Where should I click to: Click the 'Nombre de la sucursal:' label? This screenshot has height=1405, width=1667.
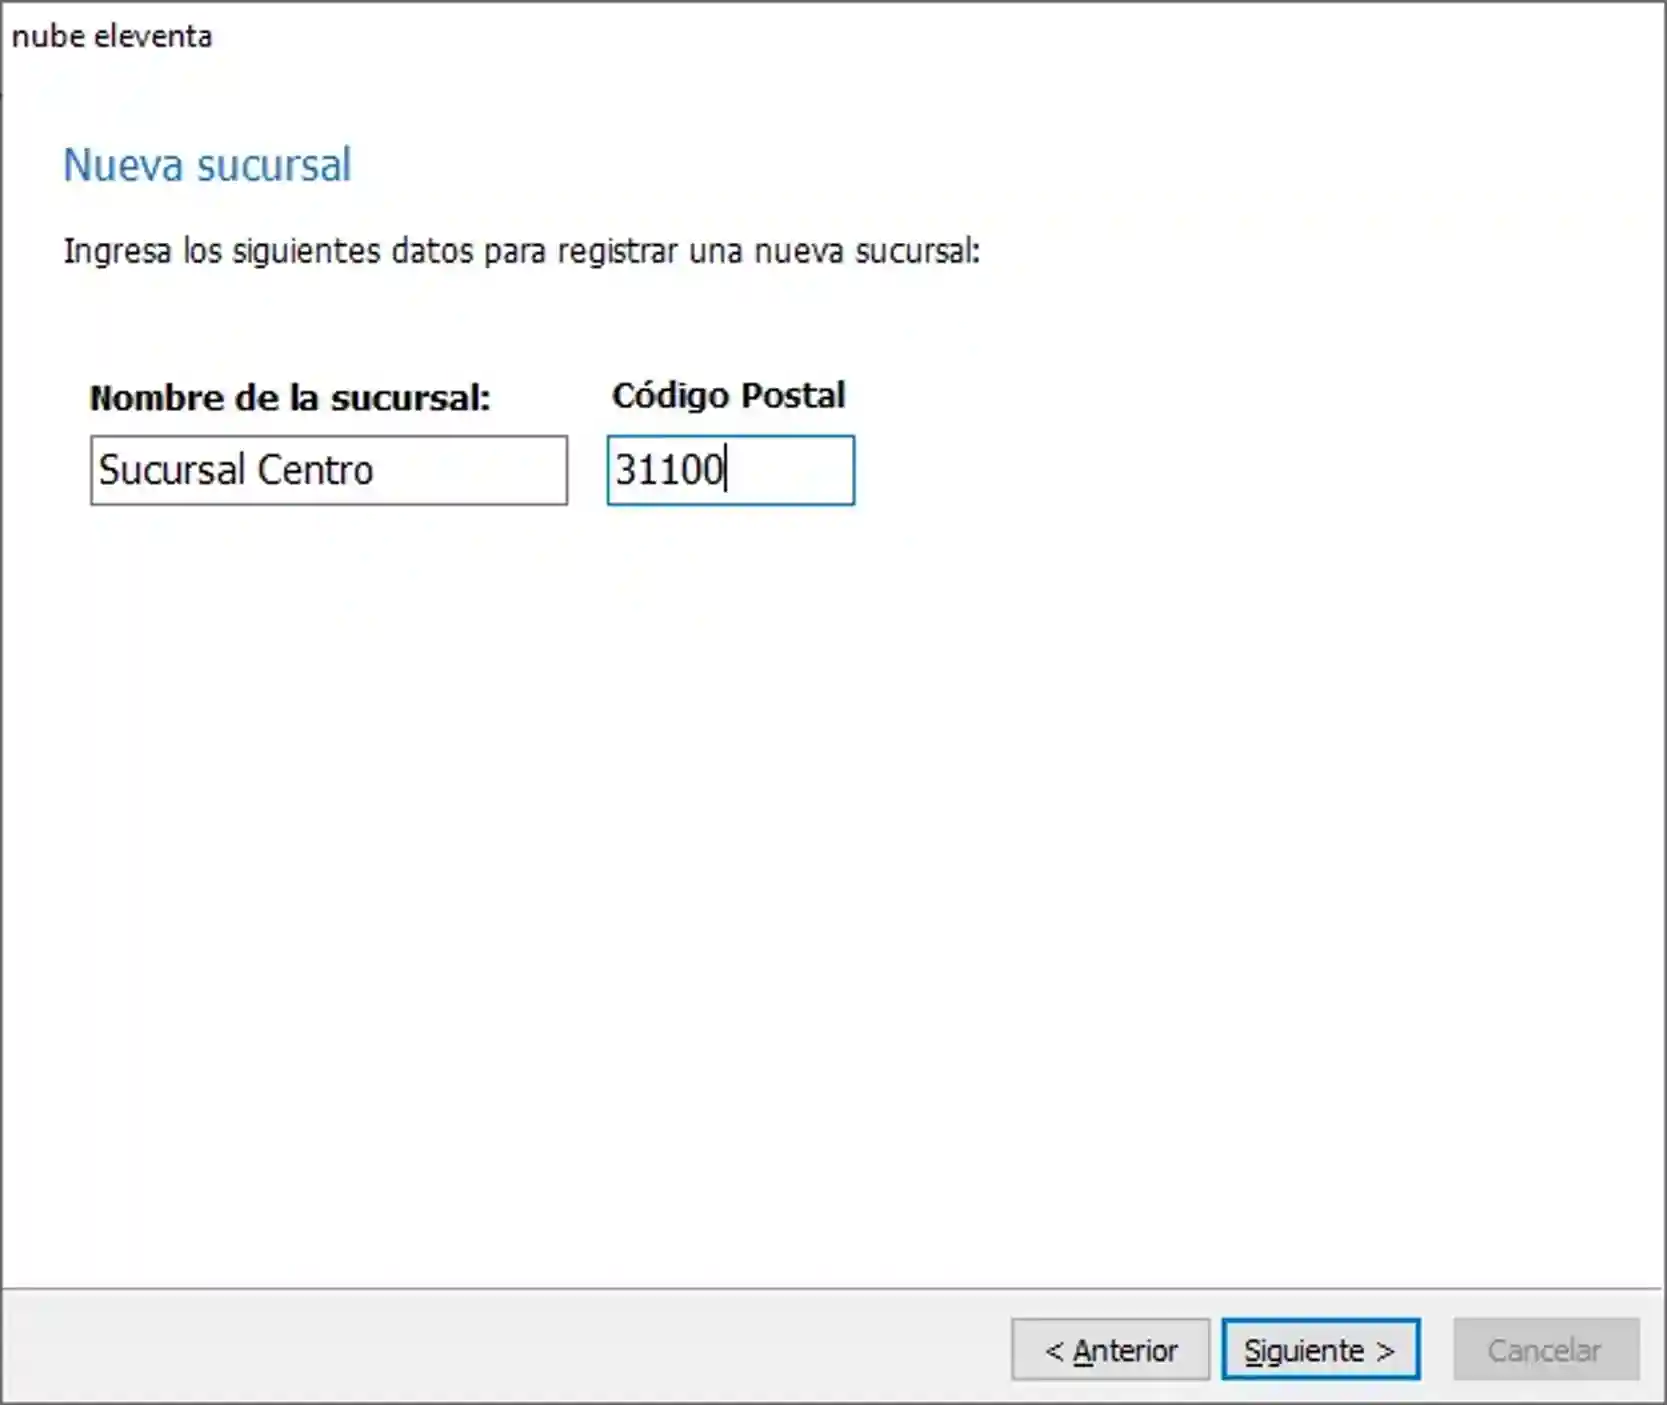(x=290, y=398)
